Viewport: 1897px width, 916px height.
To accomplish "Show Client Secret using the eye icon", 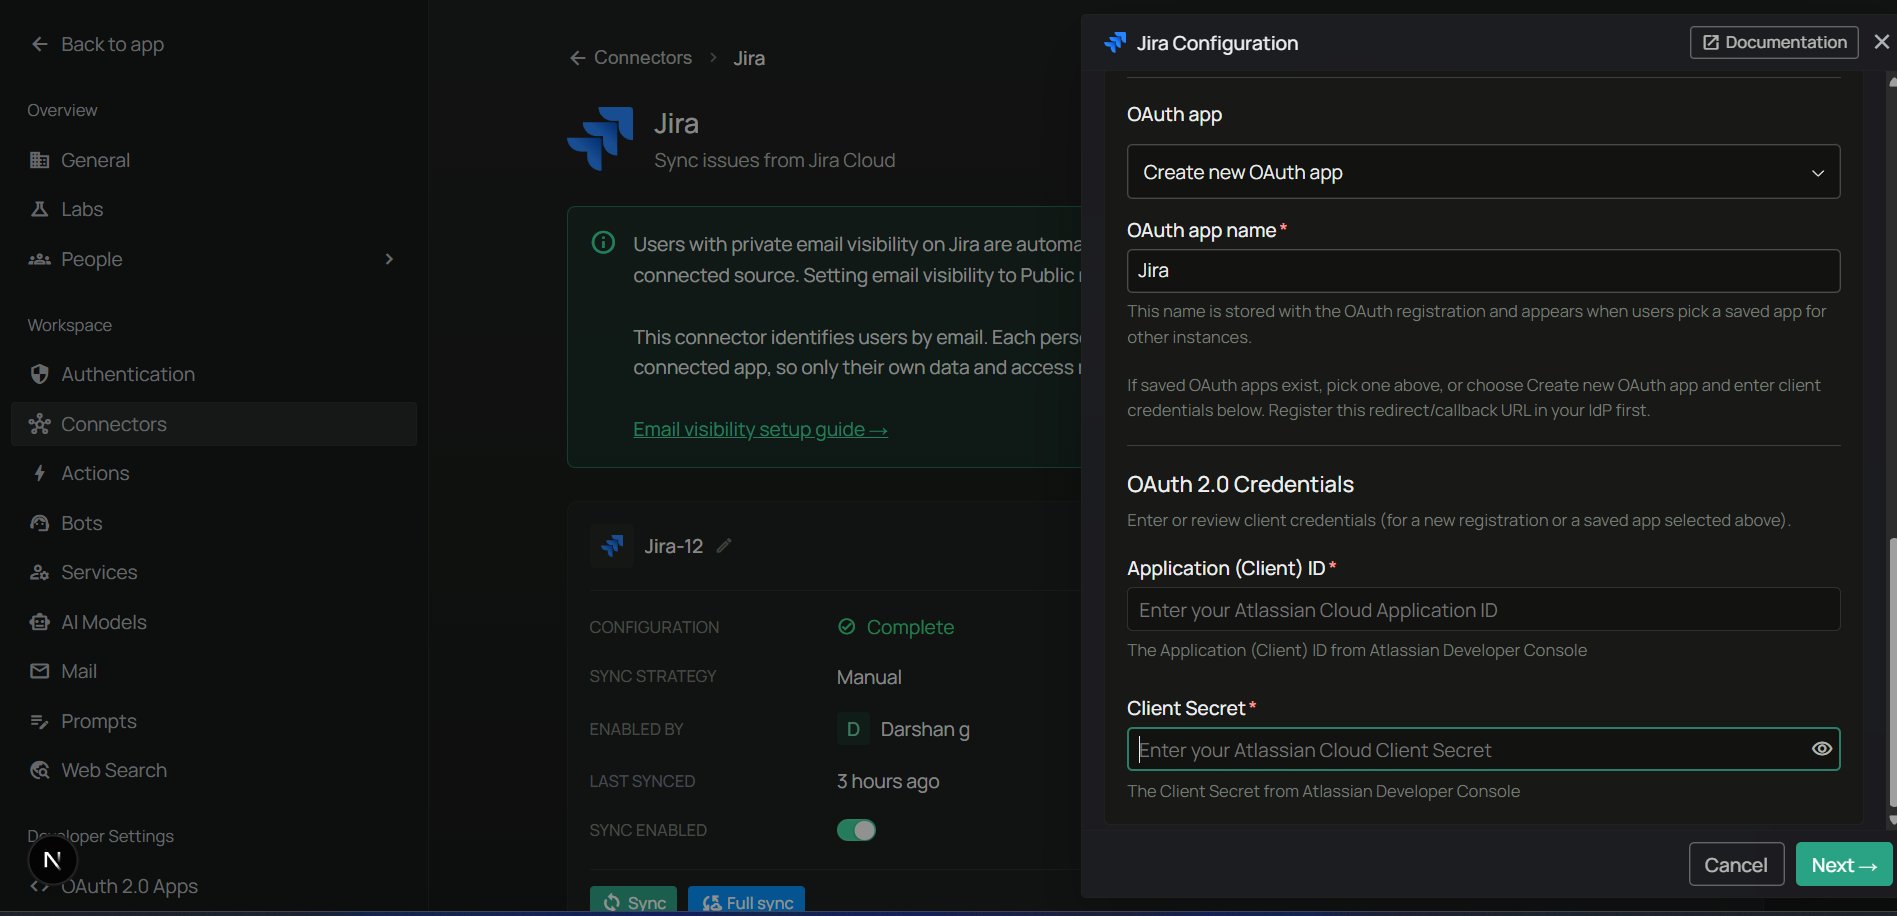I will 1821,749.
